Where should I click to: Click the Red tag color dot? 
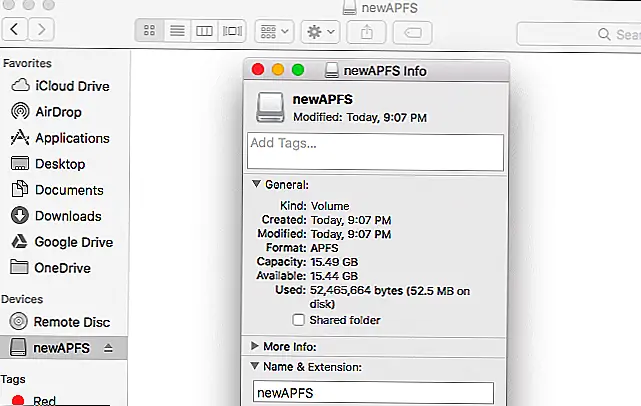18,401
